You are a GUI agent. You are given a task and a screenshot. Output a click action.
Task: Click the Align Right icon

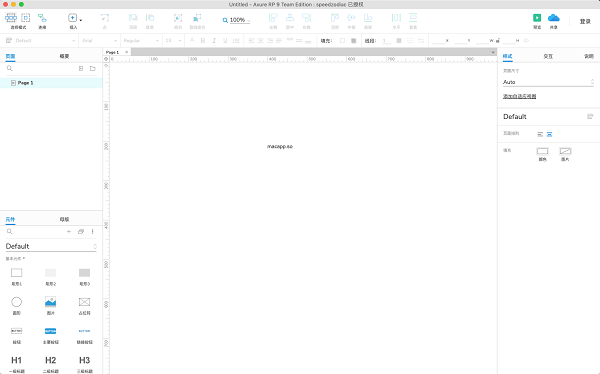[307, 18]
